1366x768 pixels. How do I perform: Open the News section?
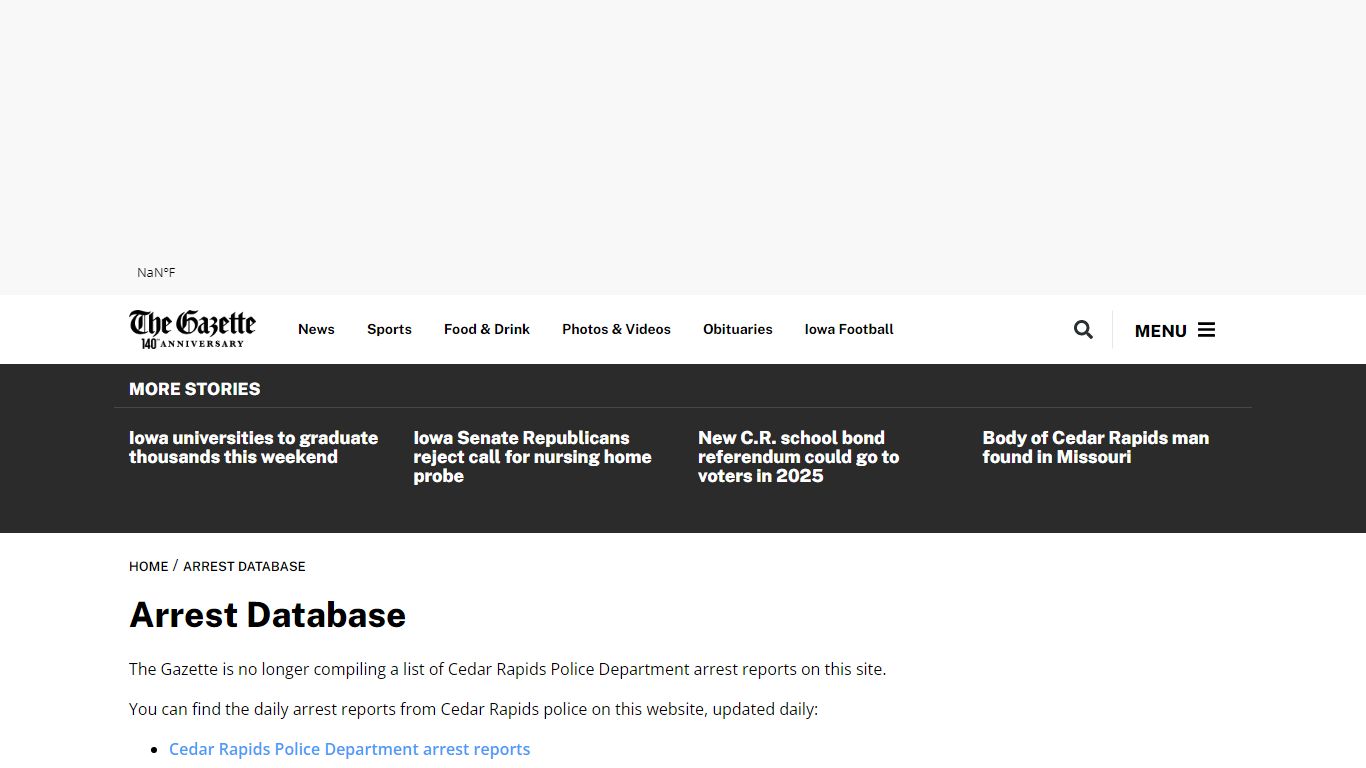pyautogui.click(x=316, y=329)
